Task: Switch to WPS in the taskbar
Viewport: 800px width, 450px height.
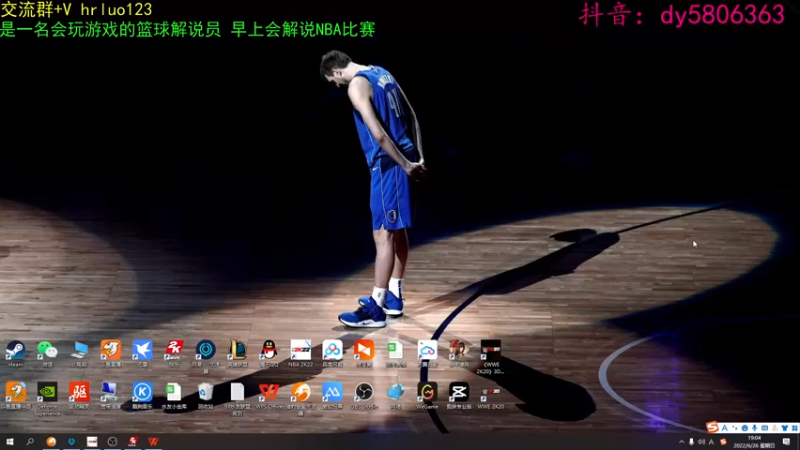Action: (153, 441)
